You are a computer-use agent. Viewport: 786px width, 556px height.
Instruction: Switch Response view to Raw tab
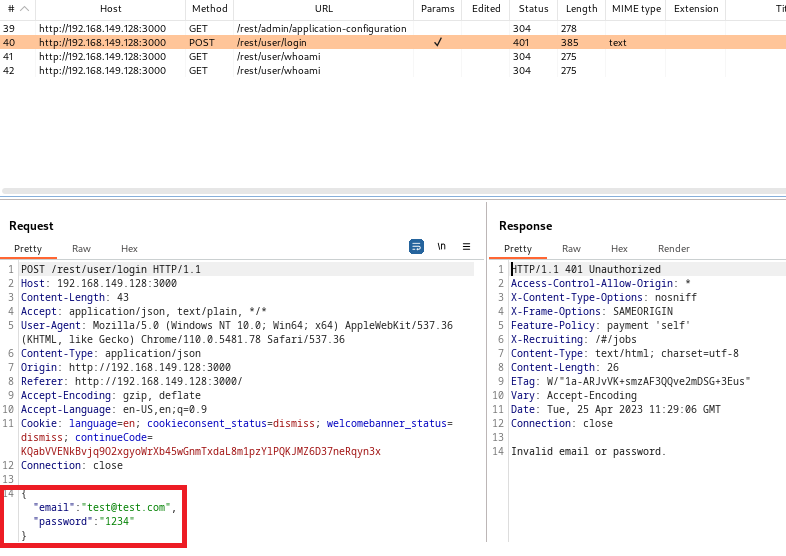point(571,249)
